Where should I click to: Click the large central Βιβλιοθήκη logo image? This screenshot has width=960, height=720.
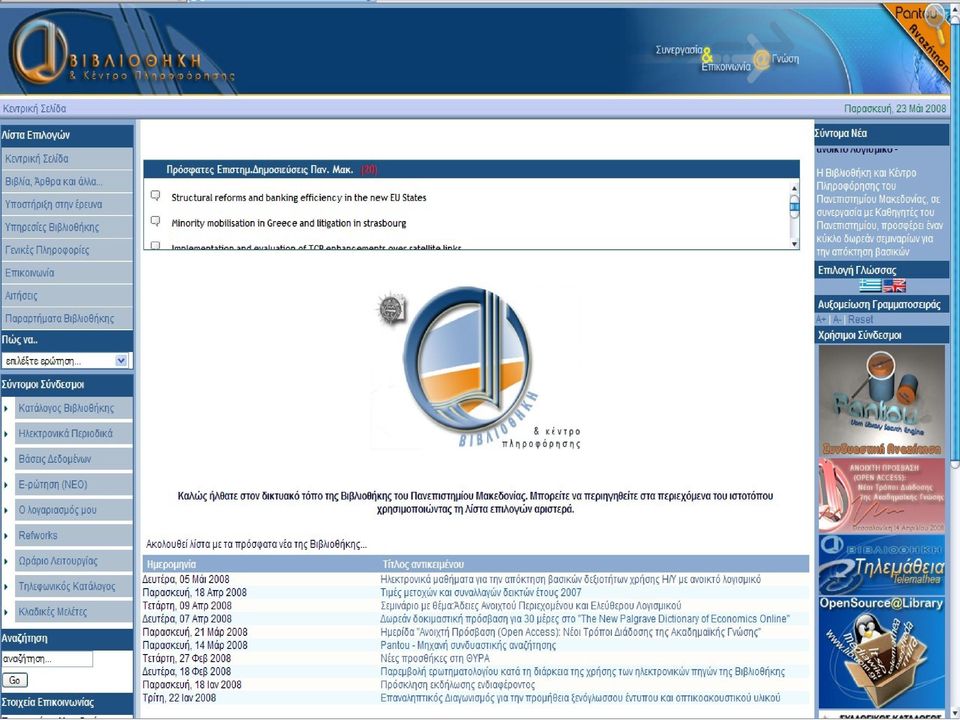478,367
